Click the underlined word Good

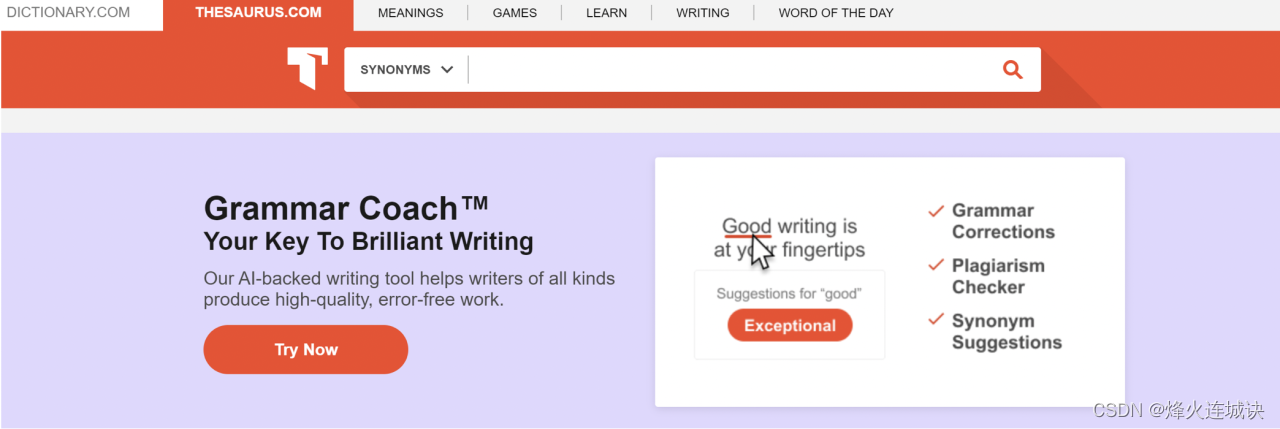(747, 227)
